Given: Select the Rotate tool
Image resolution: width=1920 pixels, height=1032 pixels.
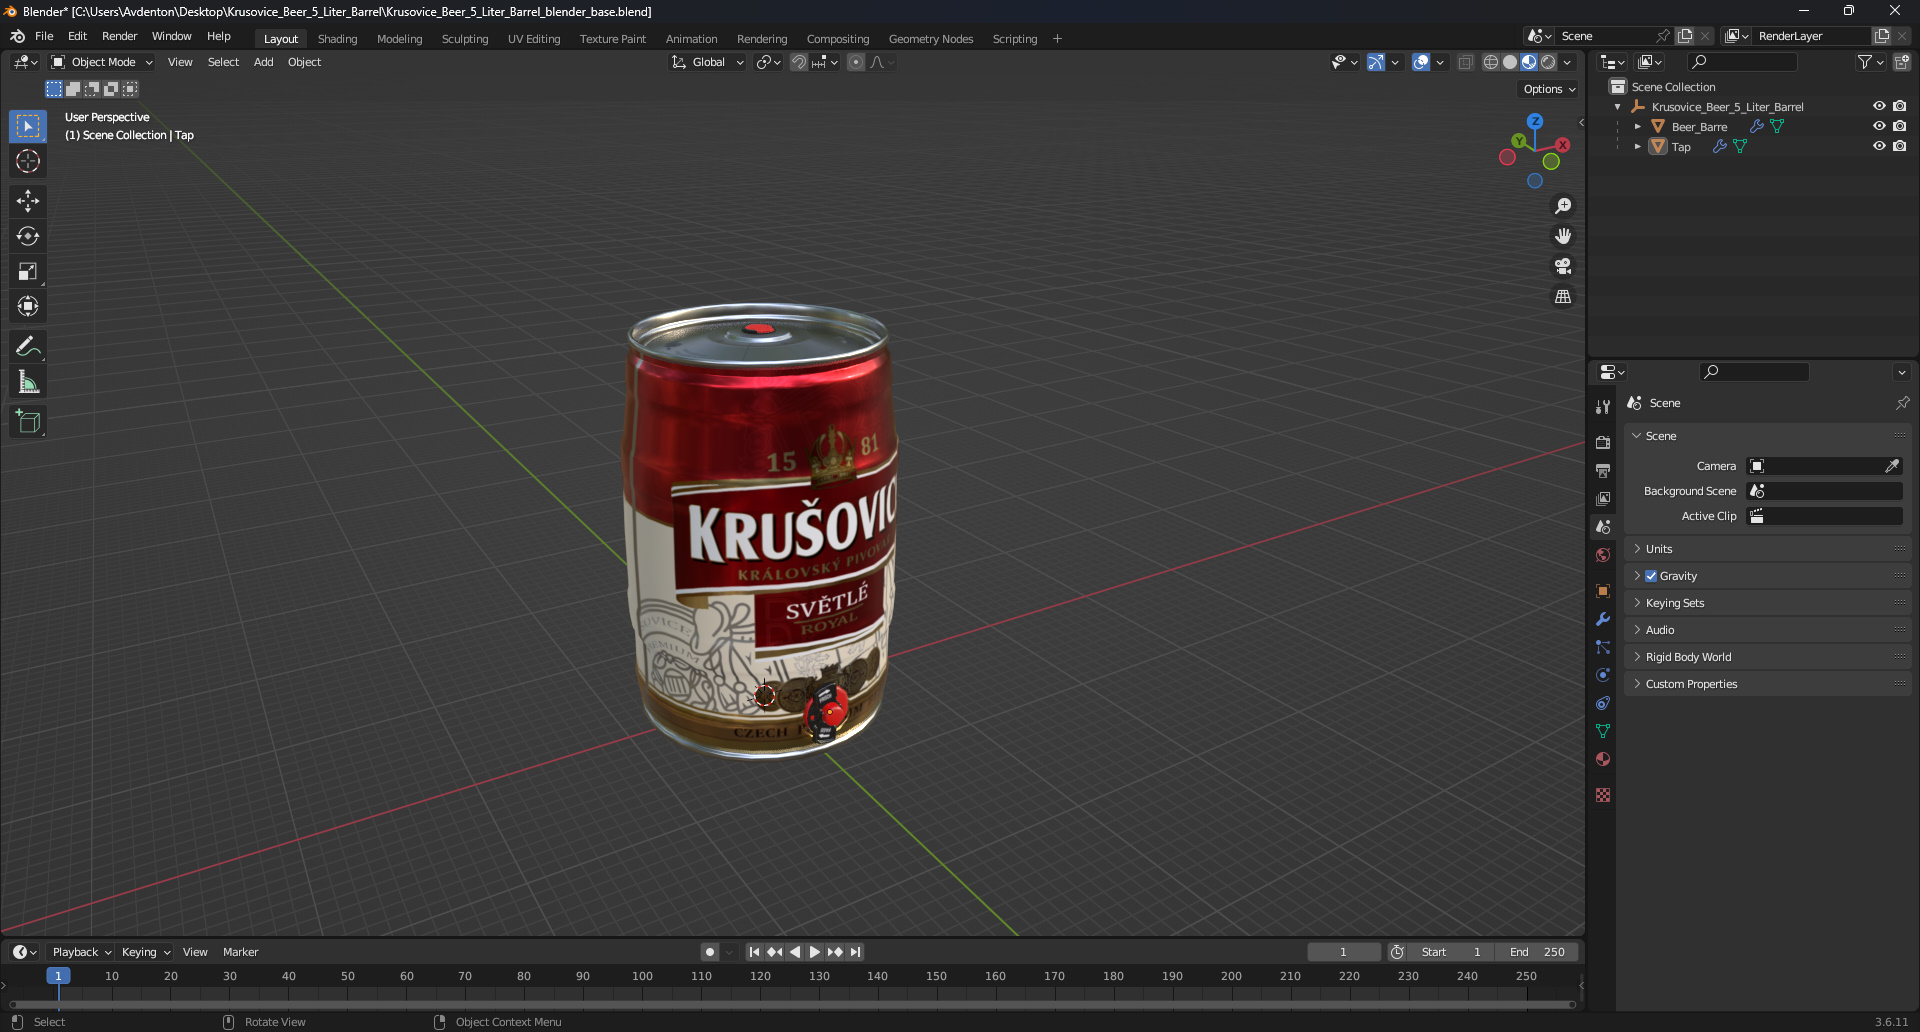Looking at the screenshot, I should [x=28, y=236].
